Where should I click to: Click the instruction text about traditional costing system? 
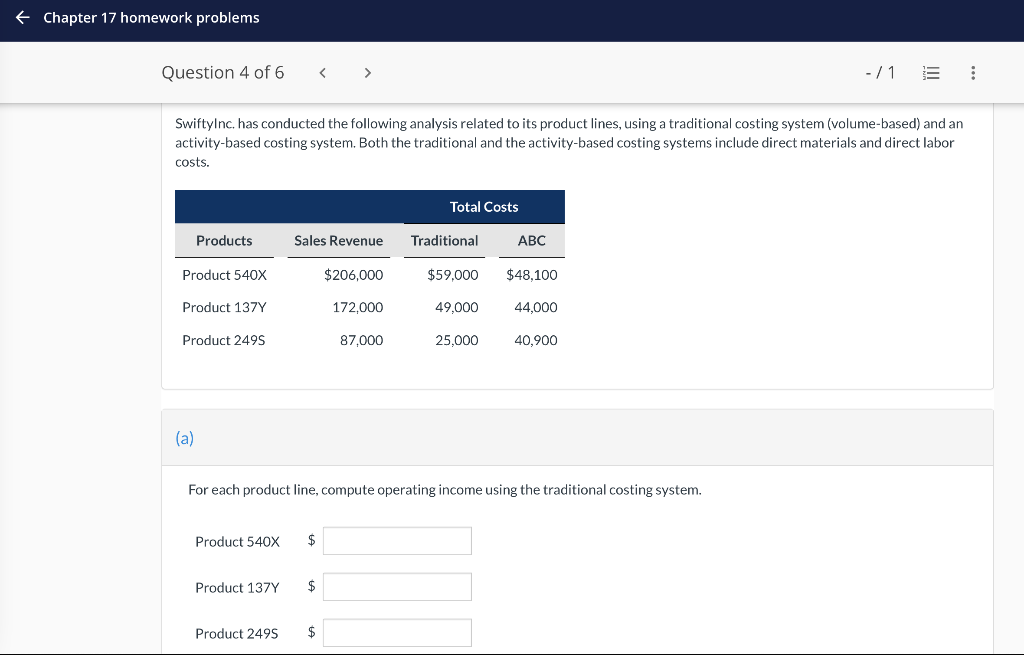coord(445,490)
